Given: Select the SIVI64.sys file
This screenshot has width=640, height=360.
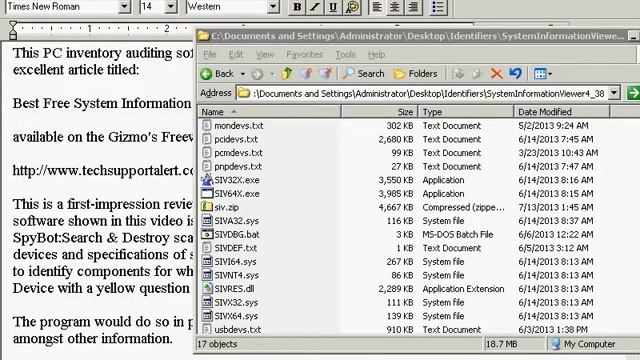Looking at the screenshot, I should click(x=236, y=262).
